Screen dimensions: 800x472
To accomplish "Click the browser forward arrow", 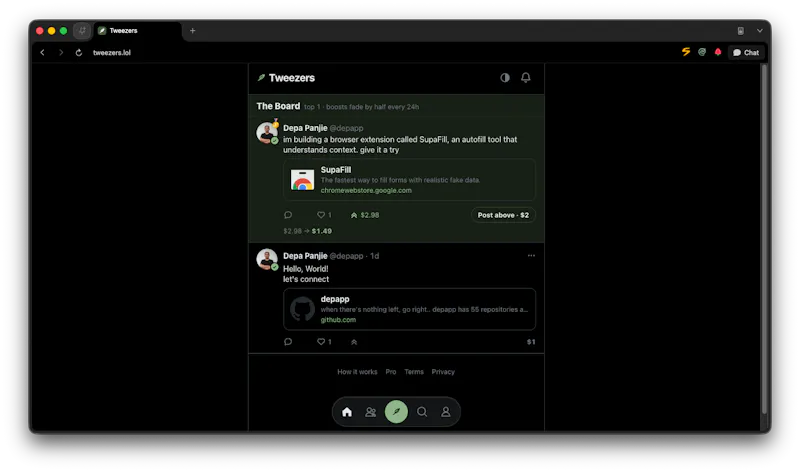I will coord(61,53).
